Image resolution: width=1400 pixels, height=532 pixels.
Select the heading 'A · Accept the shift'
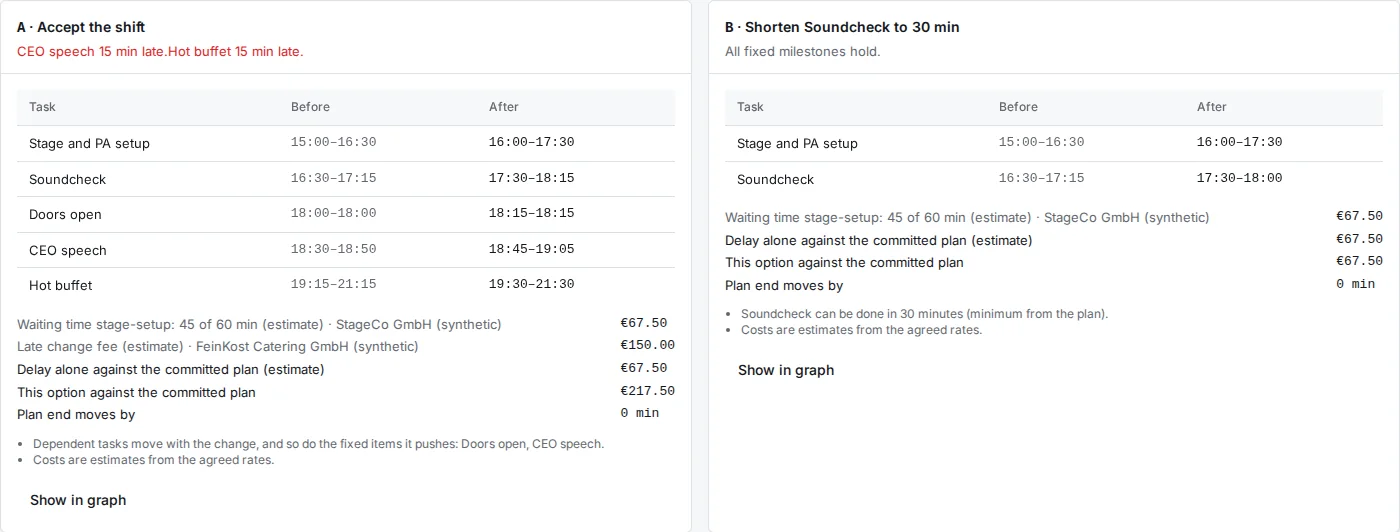click(x=81, y=27)
